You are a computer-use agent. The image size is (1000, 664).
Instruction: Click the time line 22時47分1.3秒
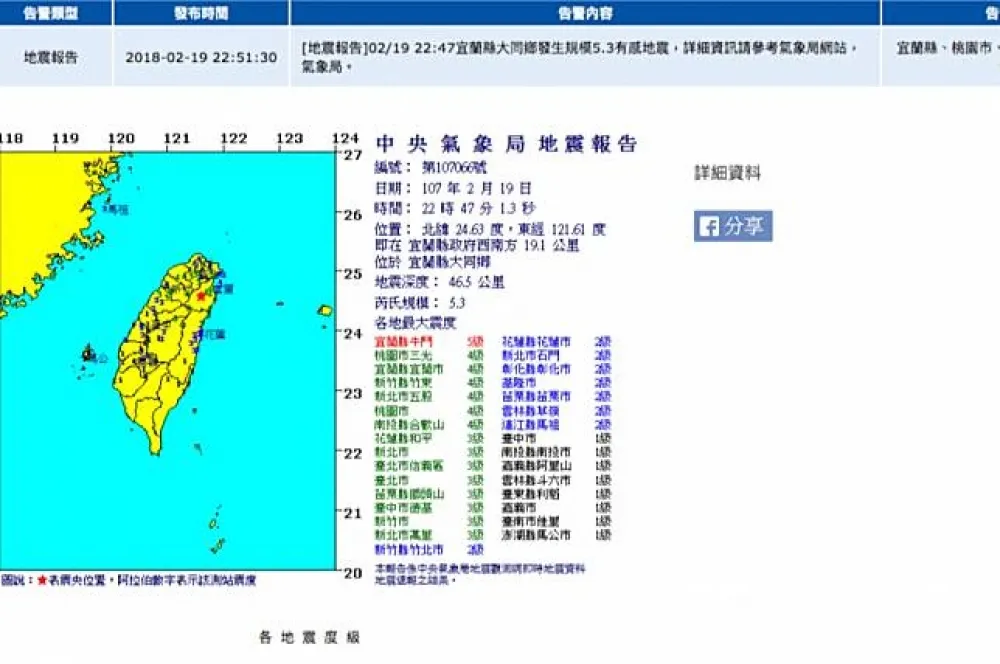tap(455, 209)
